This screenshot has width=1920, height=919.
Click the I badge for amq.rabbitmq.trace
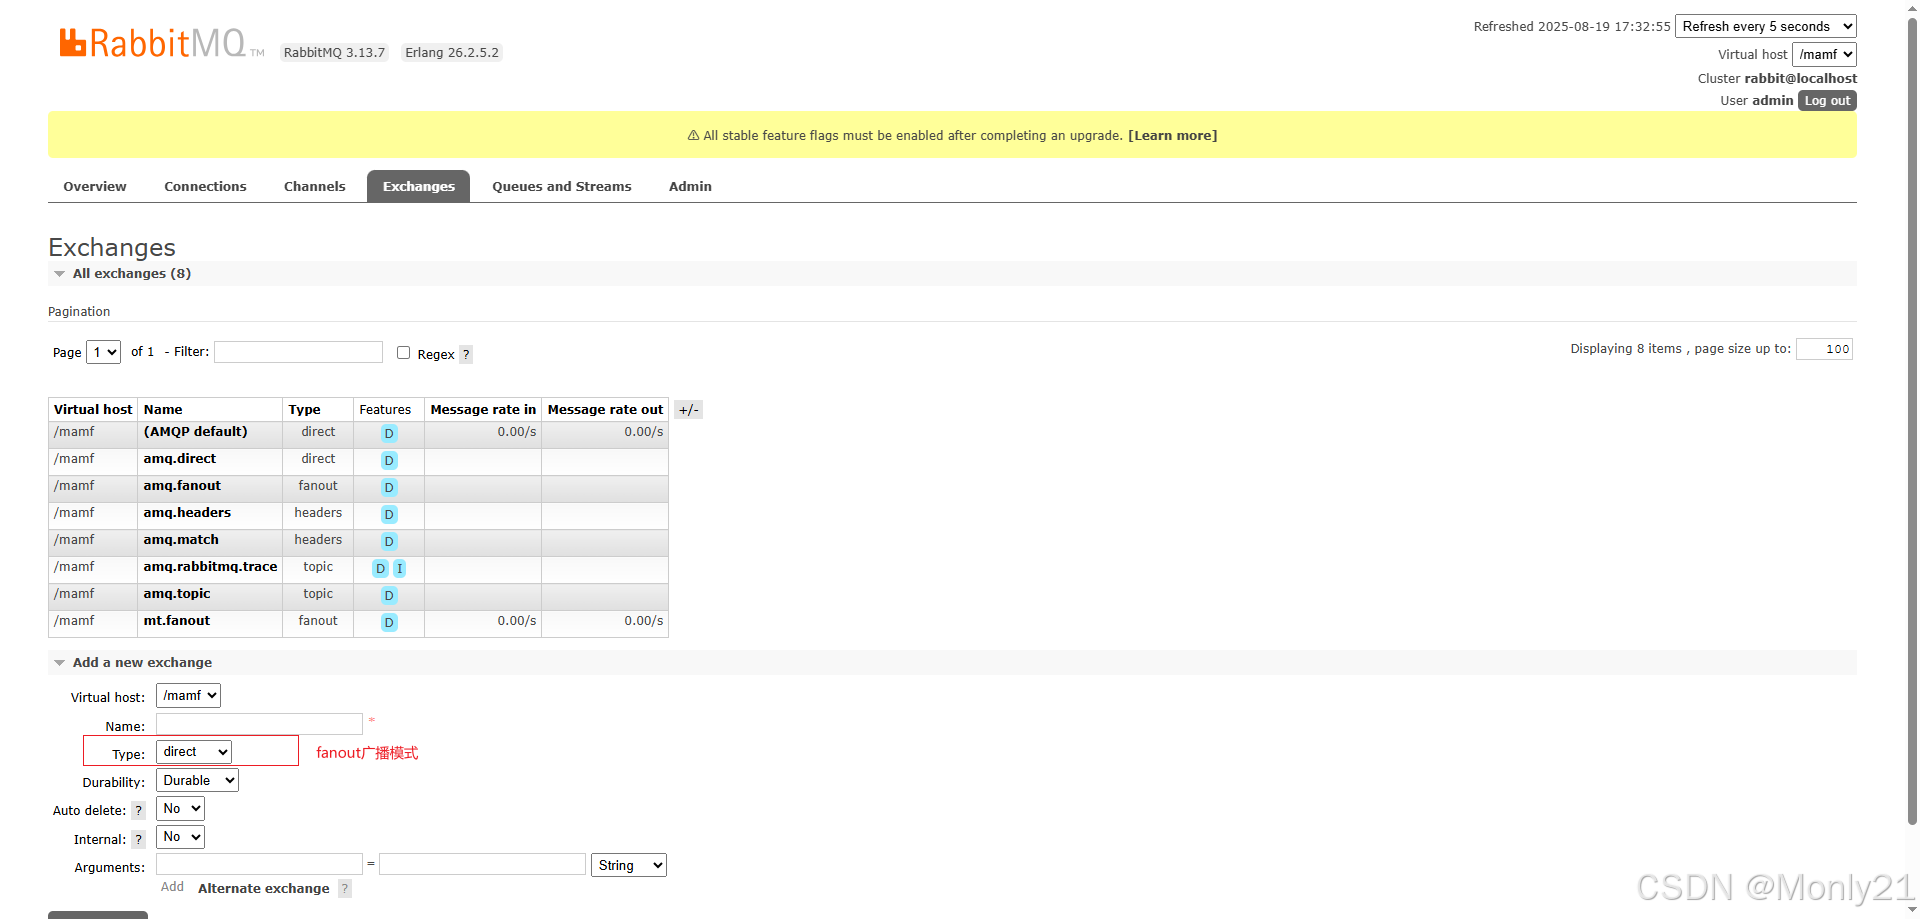point(399,568)
